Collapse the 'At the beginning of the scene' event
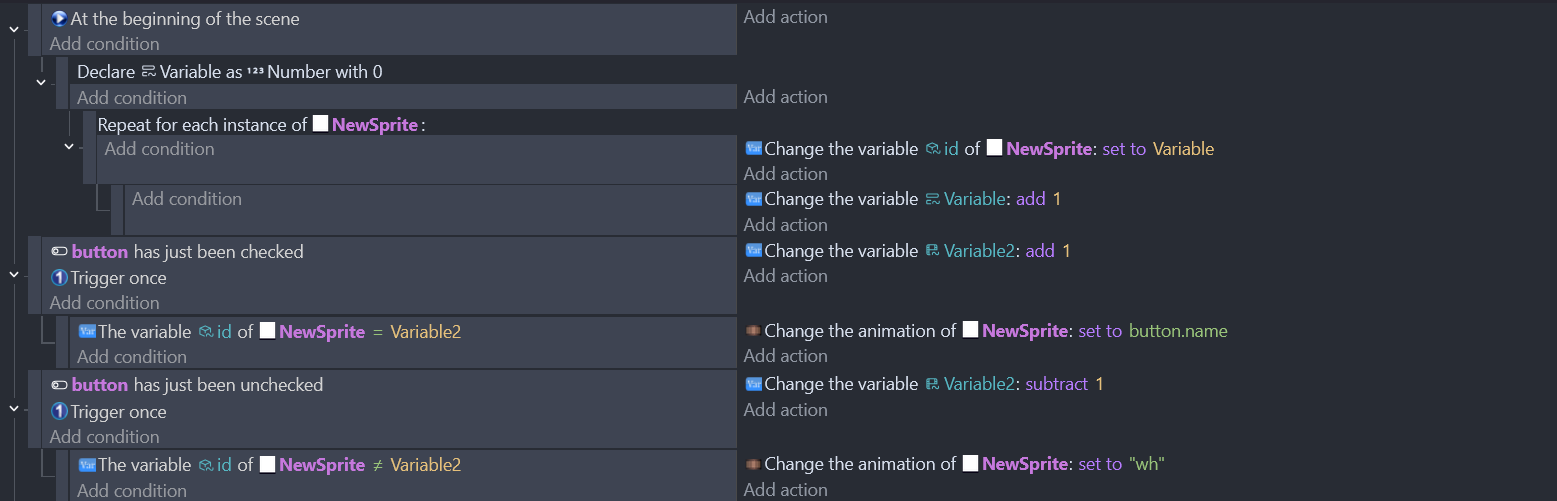Viewport: 1557px width, 501px height. coord(14,30)
